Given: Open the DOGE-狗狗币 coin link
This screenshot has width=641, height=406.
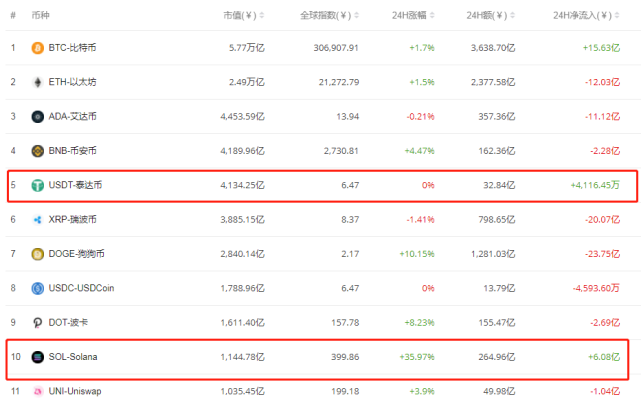Looking at the screenshot, I should pyautogui.click(x=76, y=254).
